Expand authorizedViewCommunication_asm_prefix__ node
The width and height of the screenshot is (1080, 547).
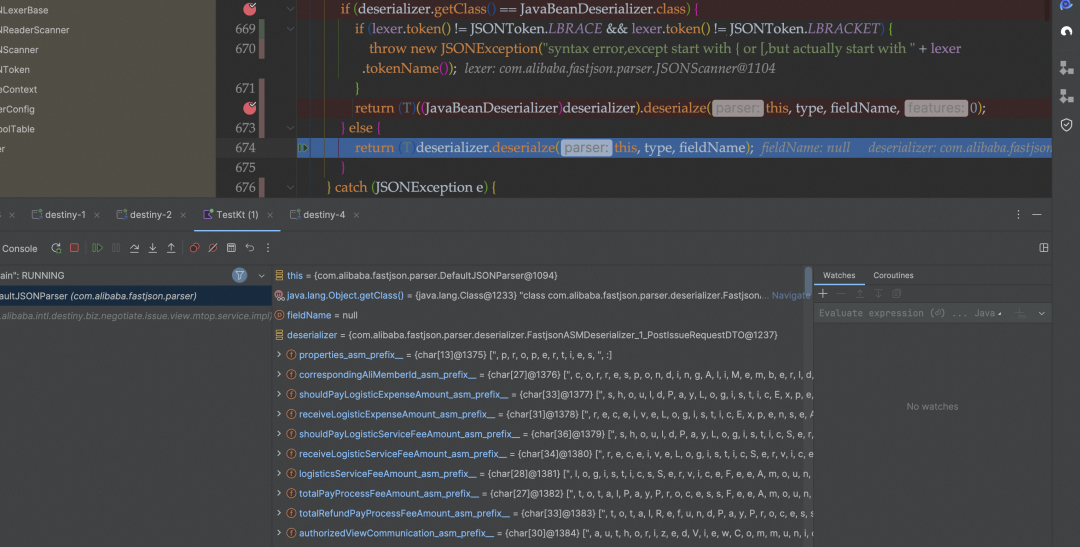click(x=279, y=533)
